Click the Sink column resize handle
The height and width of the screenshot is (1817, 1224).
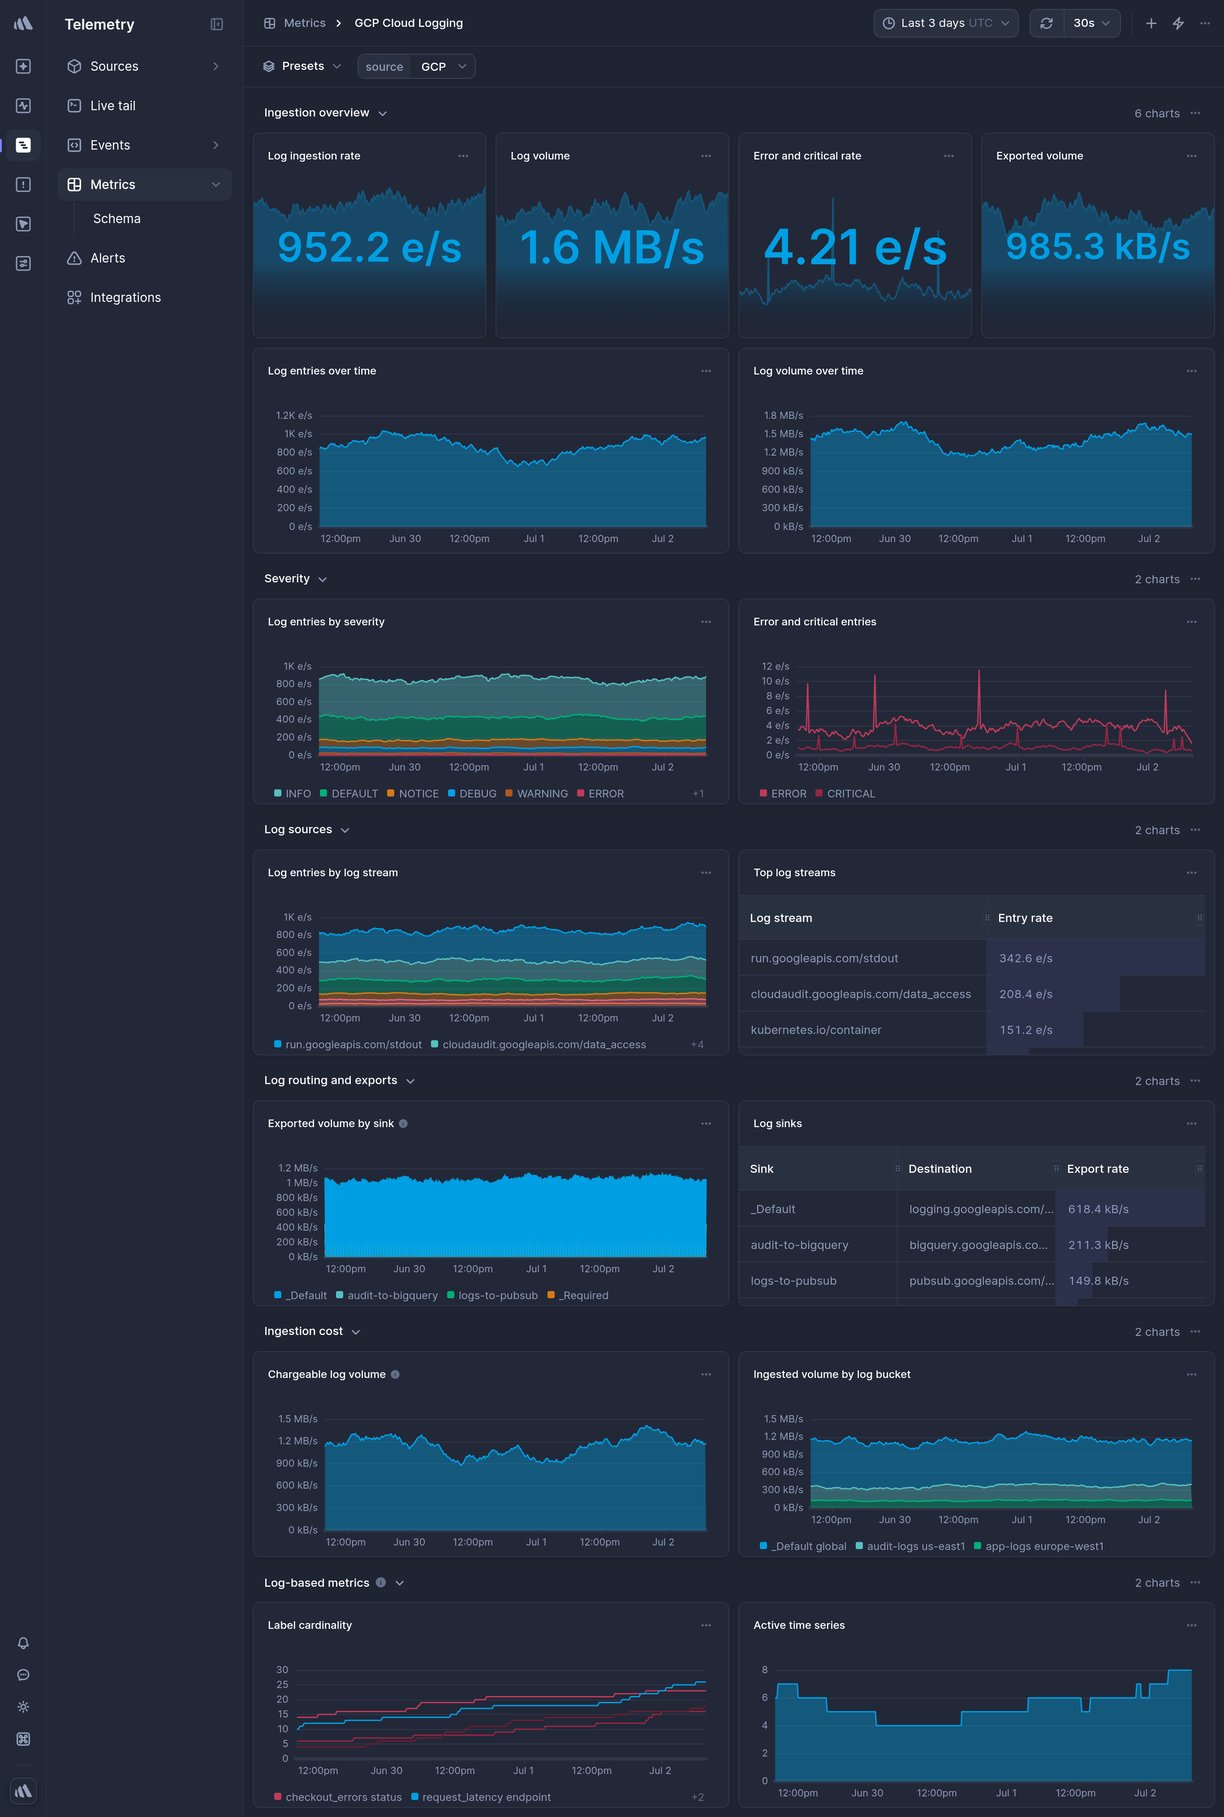click(x=897, y=1169)
